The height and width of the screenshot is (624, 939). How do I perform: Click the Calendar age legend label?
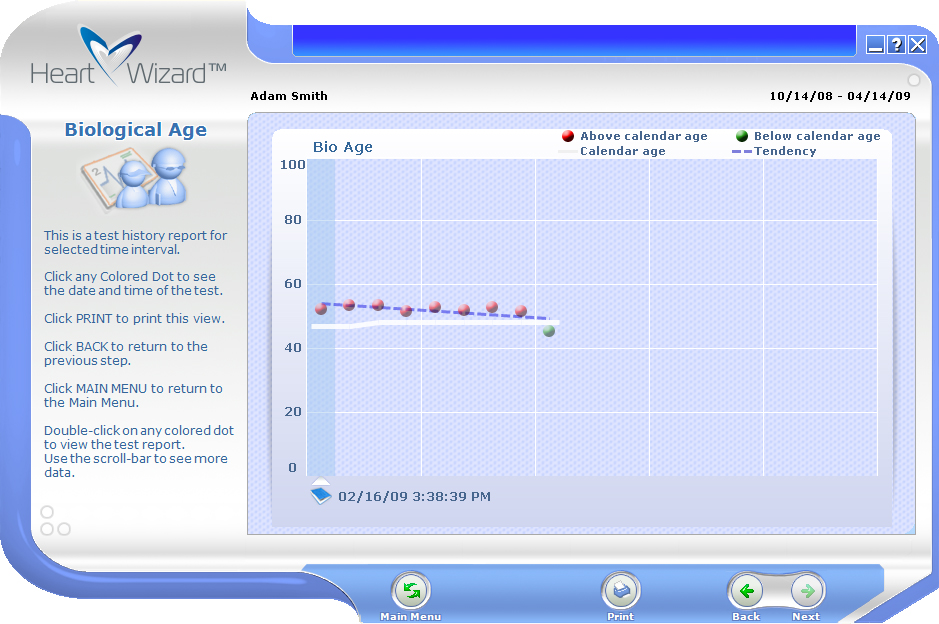622,151
